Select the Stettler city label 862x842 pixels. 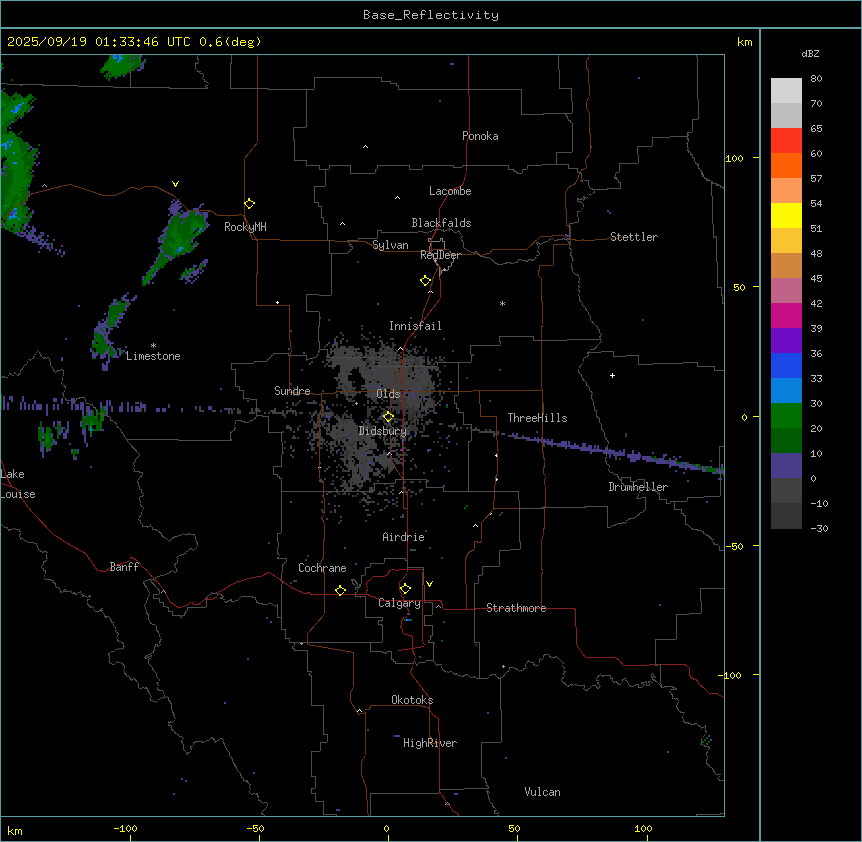click(634, 237)
